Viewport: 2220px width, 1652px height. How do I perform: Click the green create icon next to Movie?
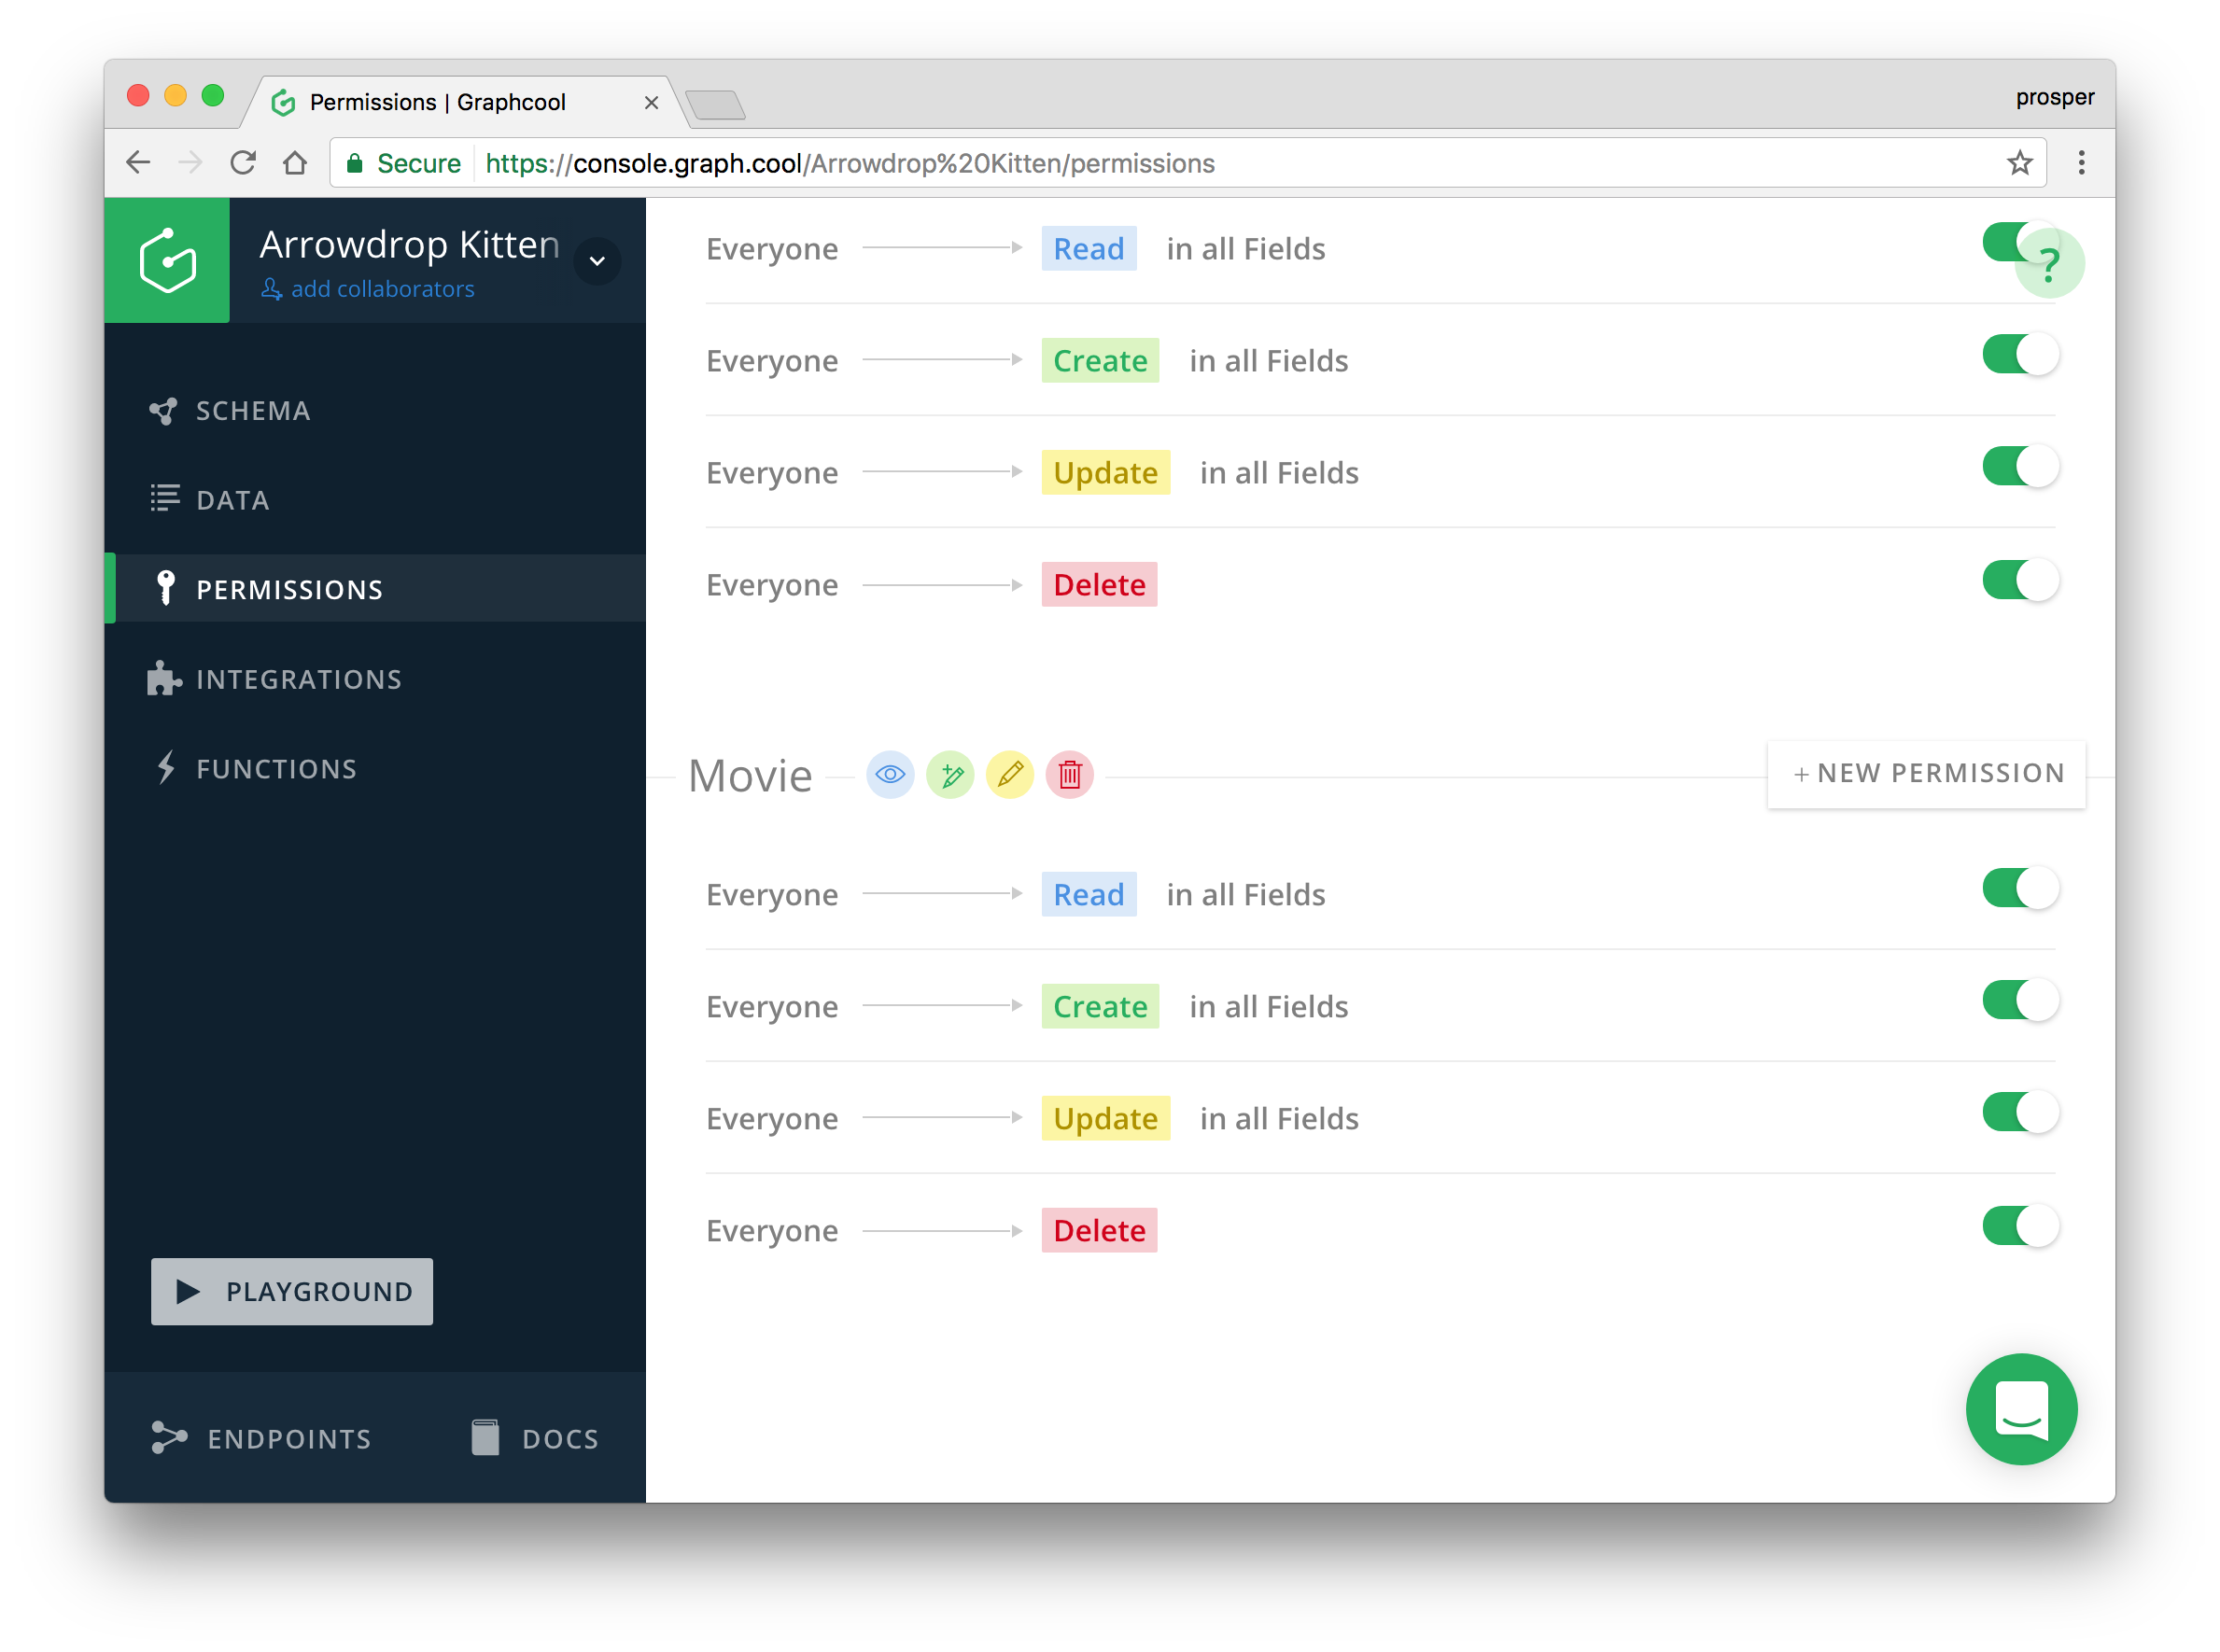coord(950,775)
